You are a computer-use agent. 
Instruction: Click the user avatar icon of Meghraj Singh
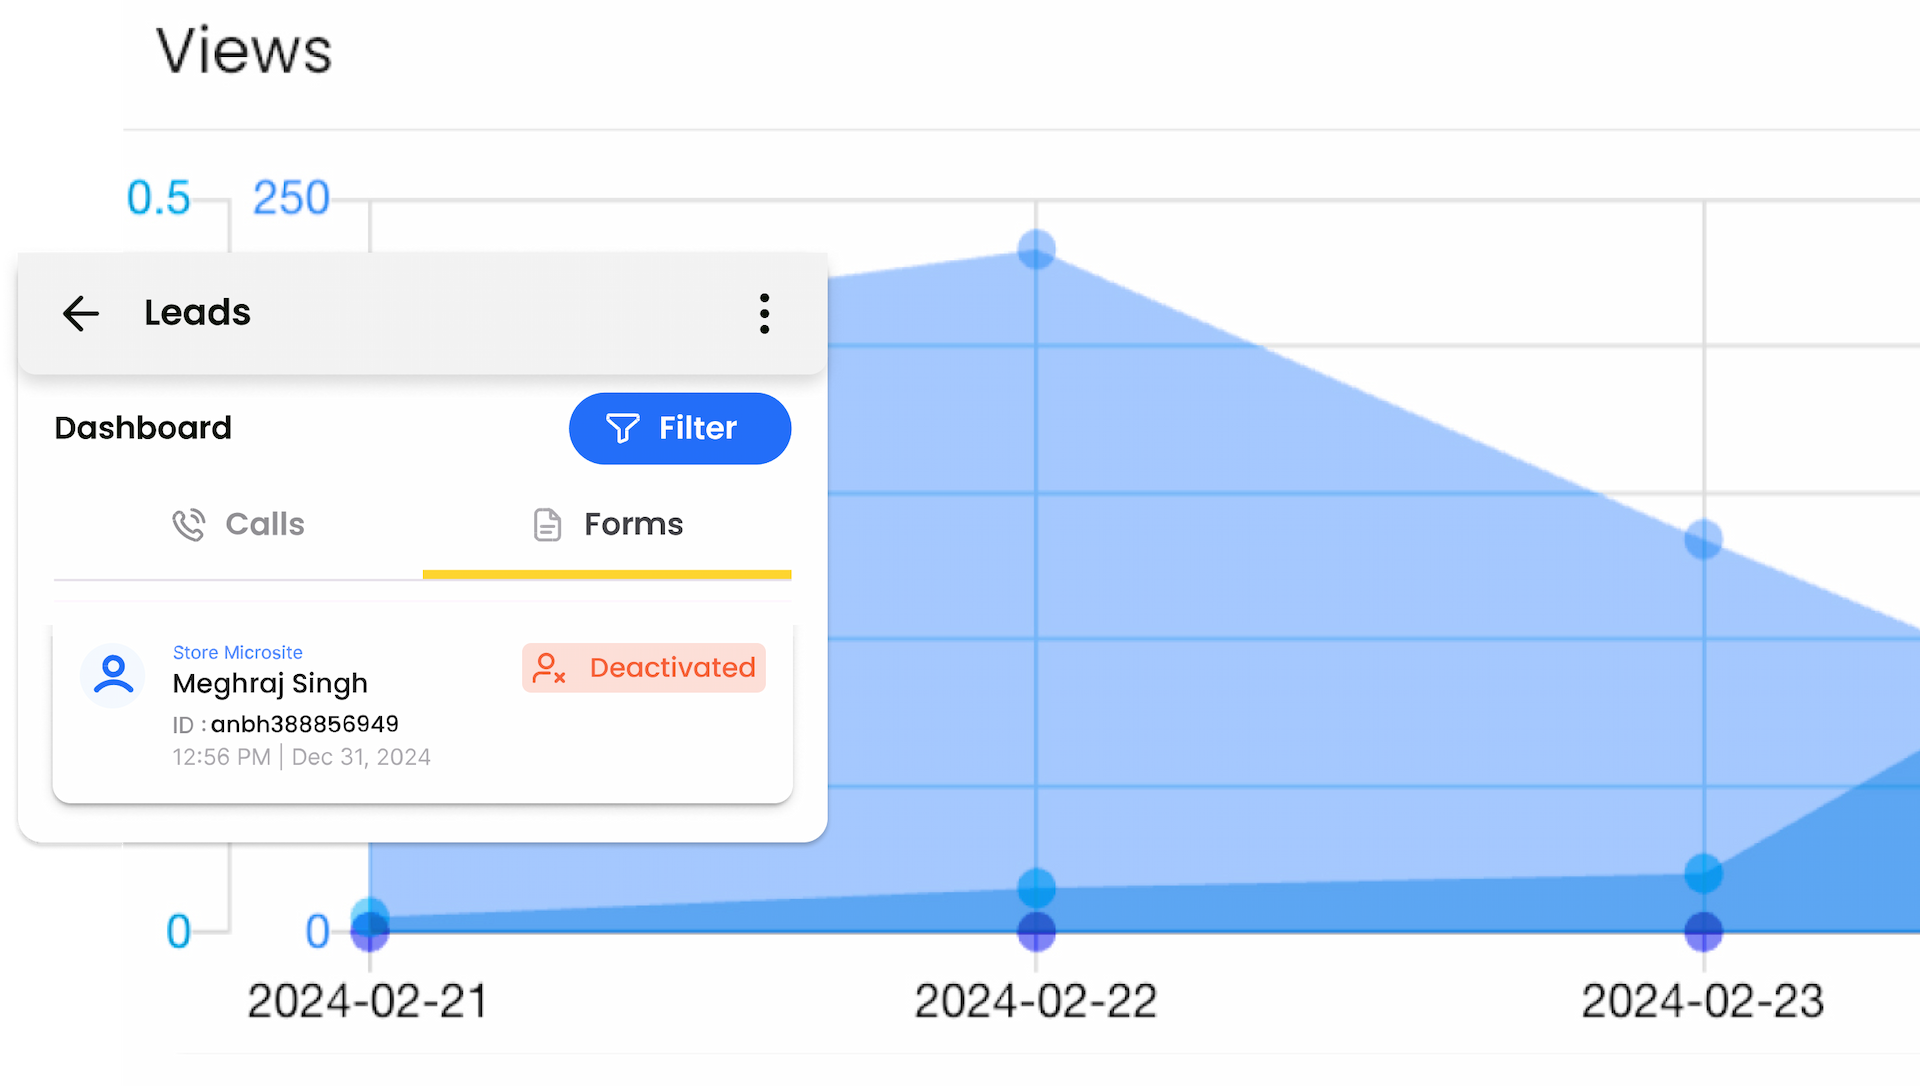click(113, 675)
